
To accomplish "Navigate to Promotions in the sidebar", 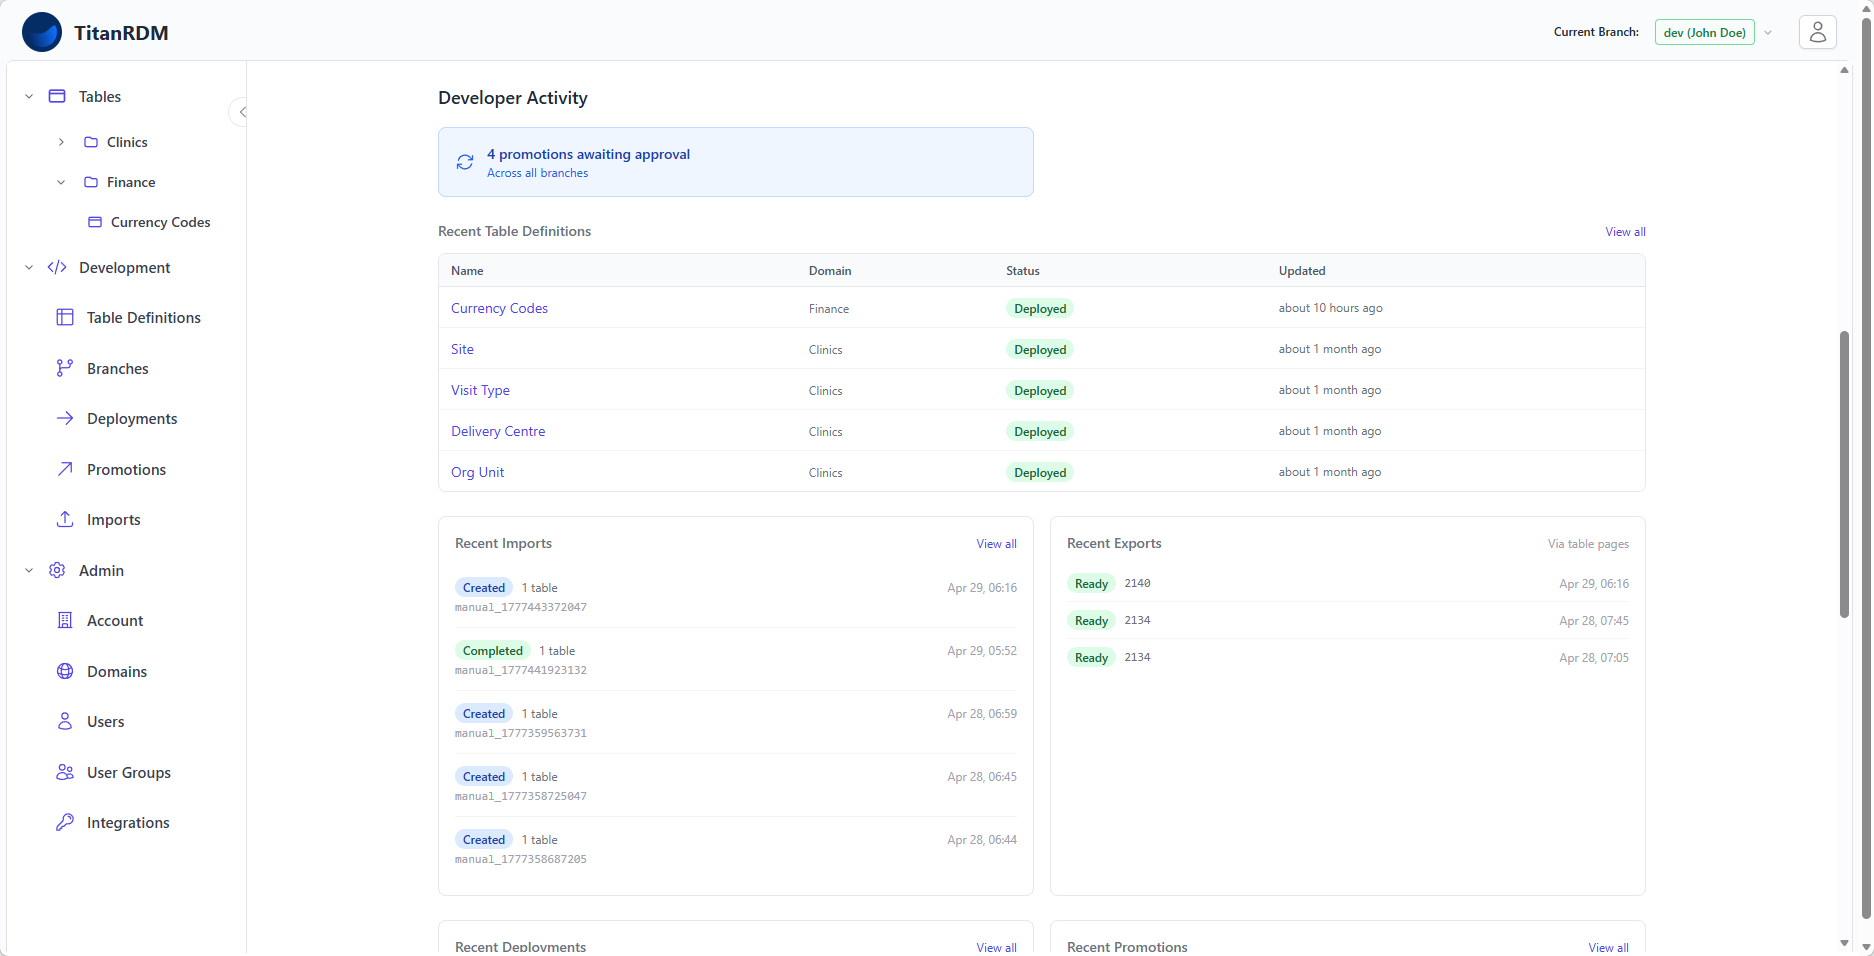I will pos(127,469).
